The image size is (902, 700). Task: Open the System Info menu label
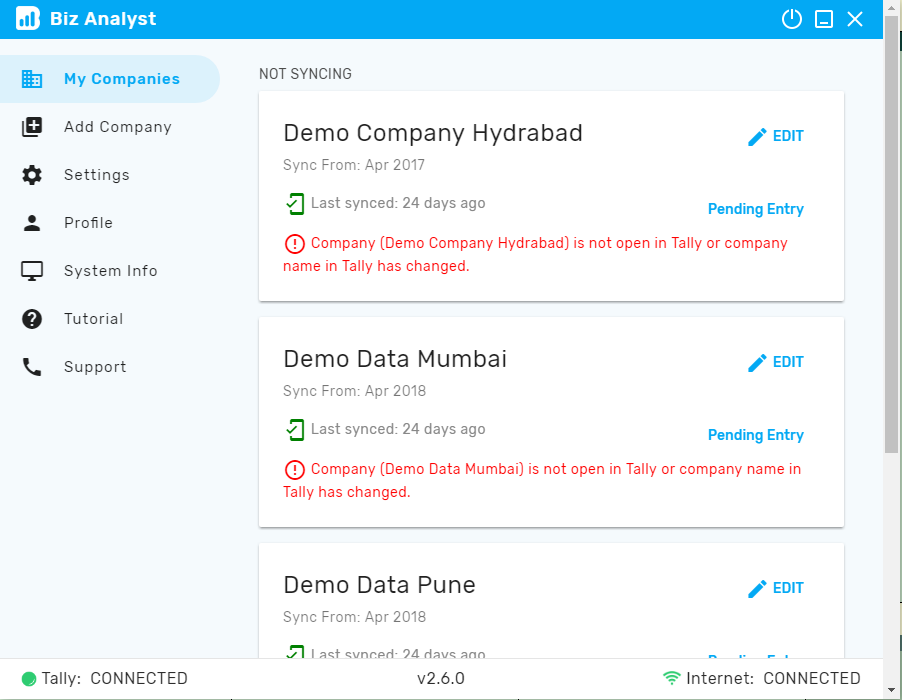pyautogui.click(x=110, y=271)
